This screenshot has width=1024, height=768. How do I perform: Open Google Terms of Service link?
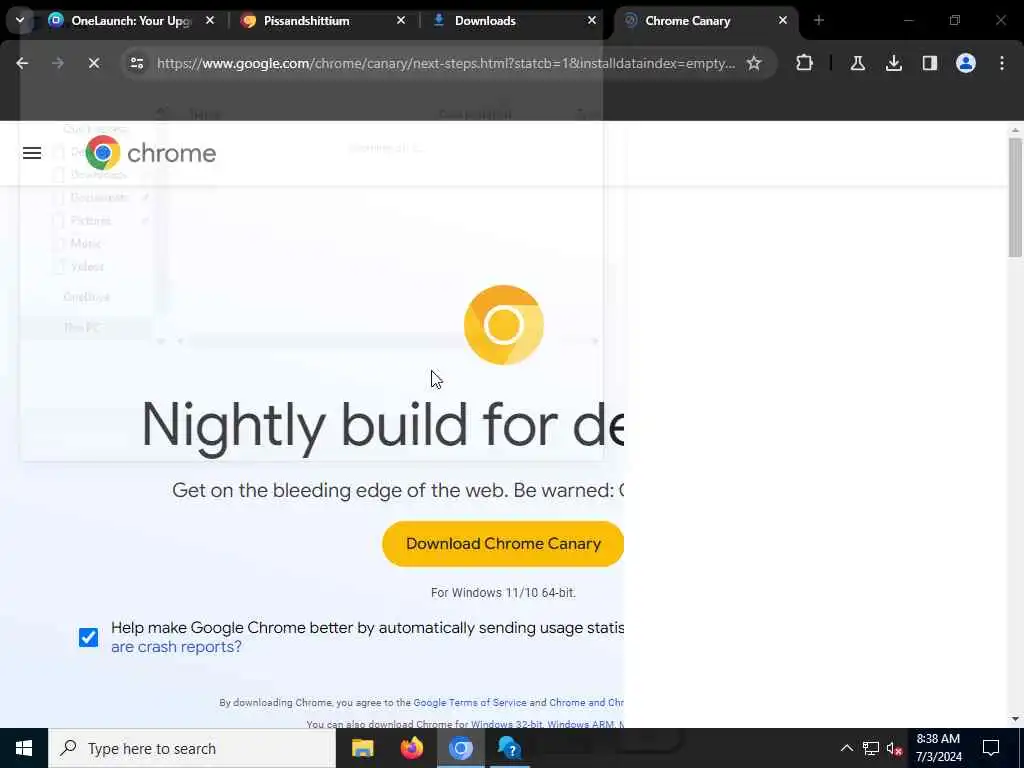[470, 703]
